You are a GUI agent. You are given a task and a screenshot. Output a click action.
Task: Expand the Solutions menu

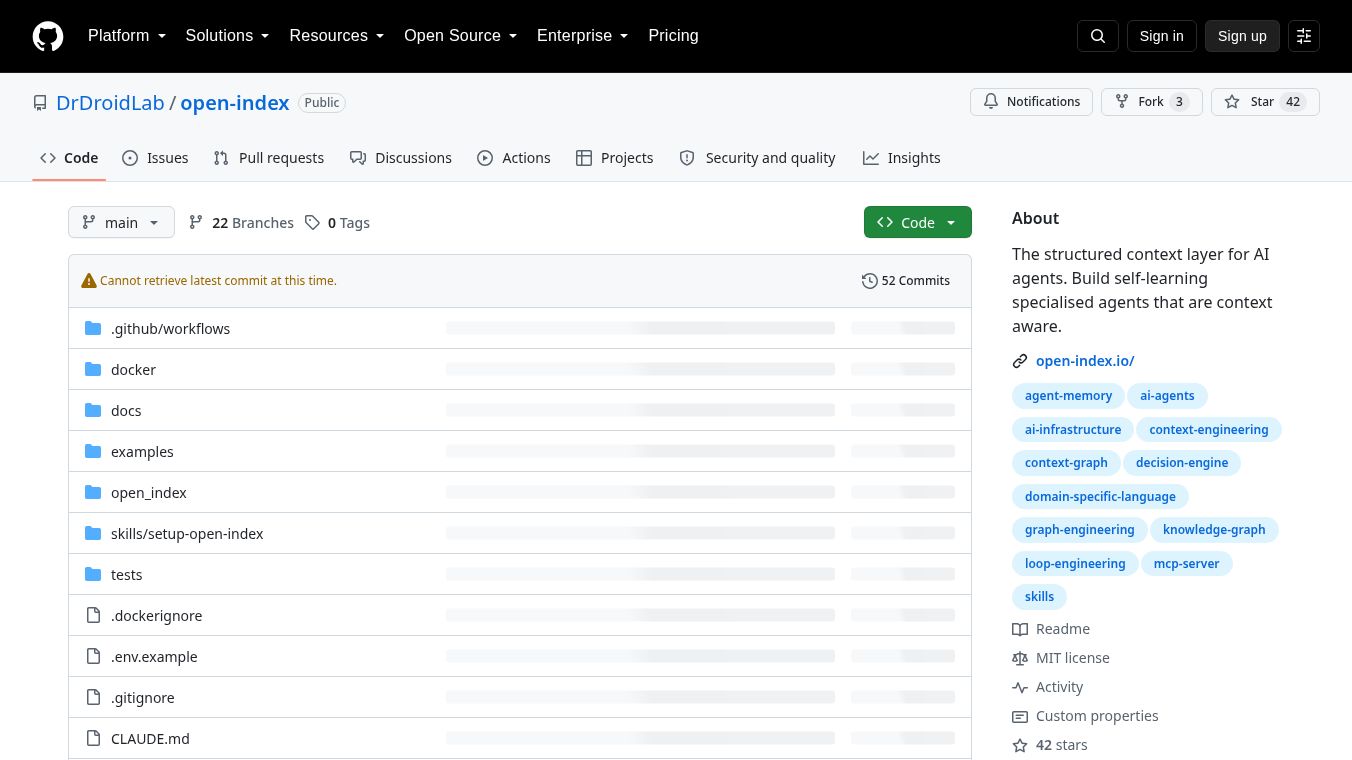click(x=228, y=36)
